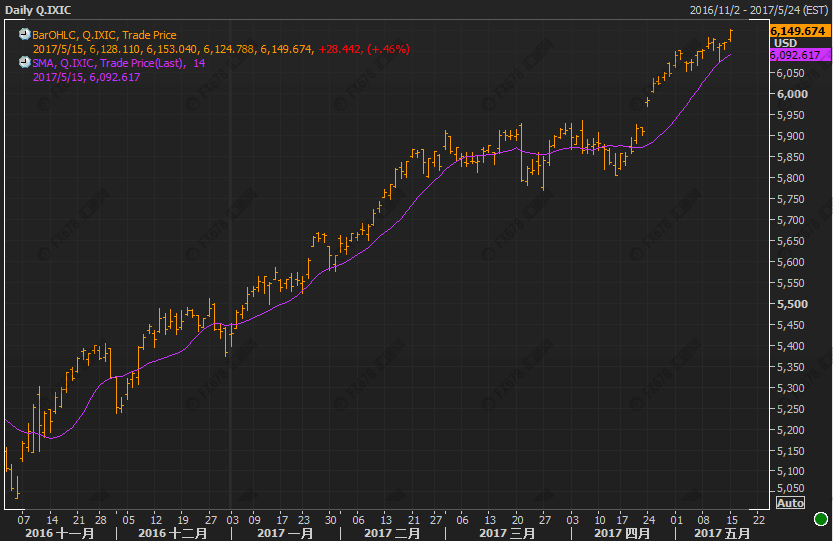Click the (+.46%) percent change value
Viewport: 833px width, 541px height.
click(x=388, y=49)
